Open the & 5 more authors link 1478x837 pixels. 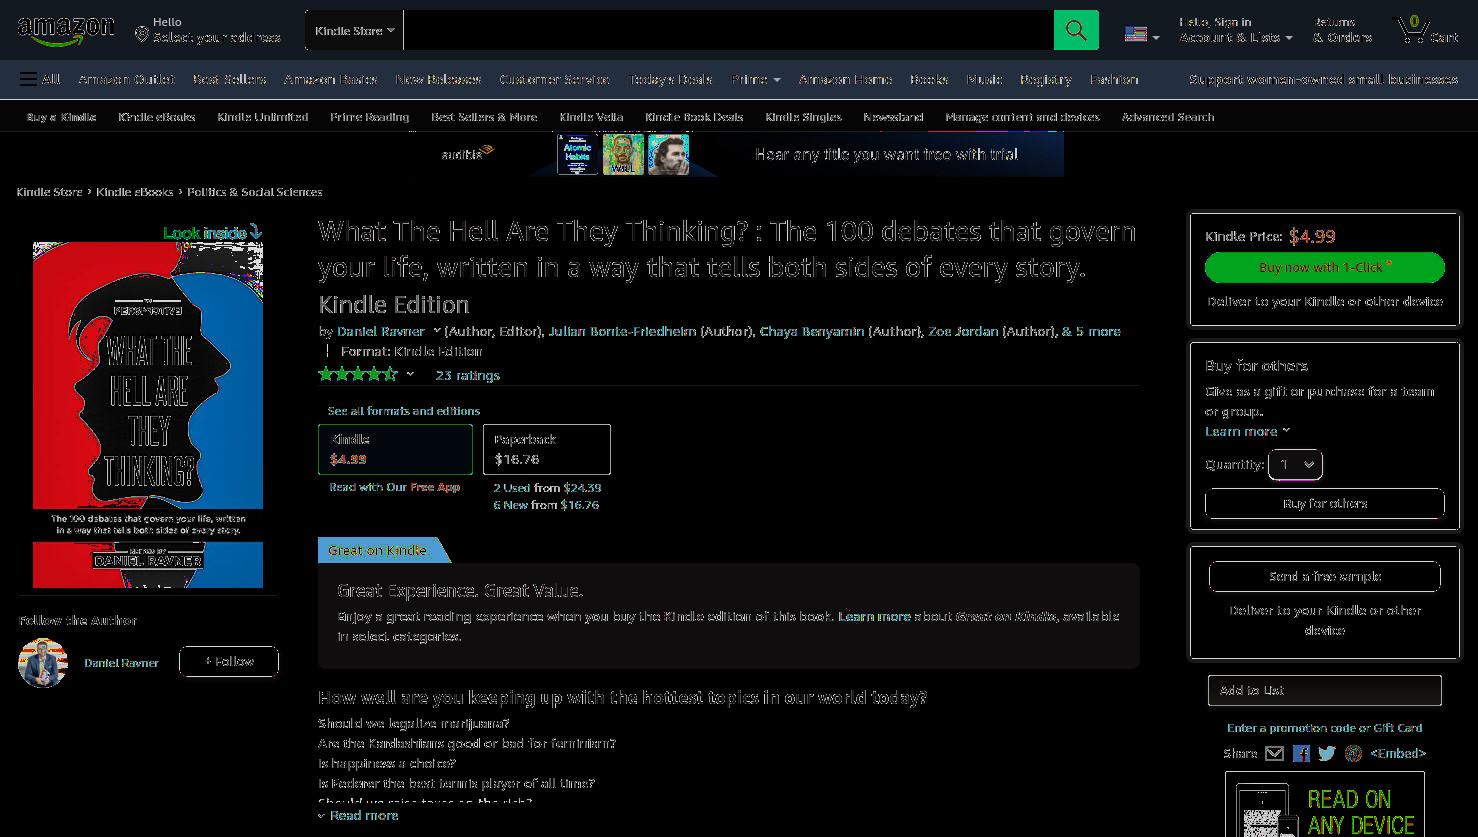(1091, 331)
